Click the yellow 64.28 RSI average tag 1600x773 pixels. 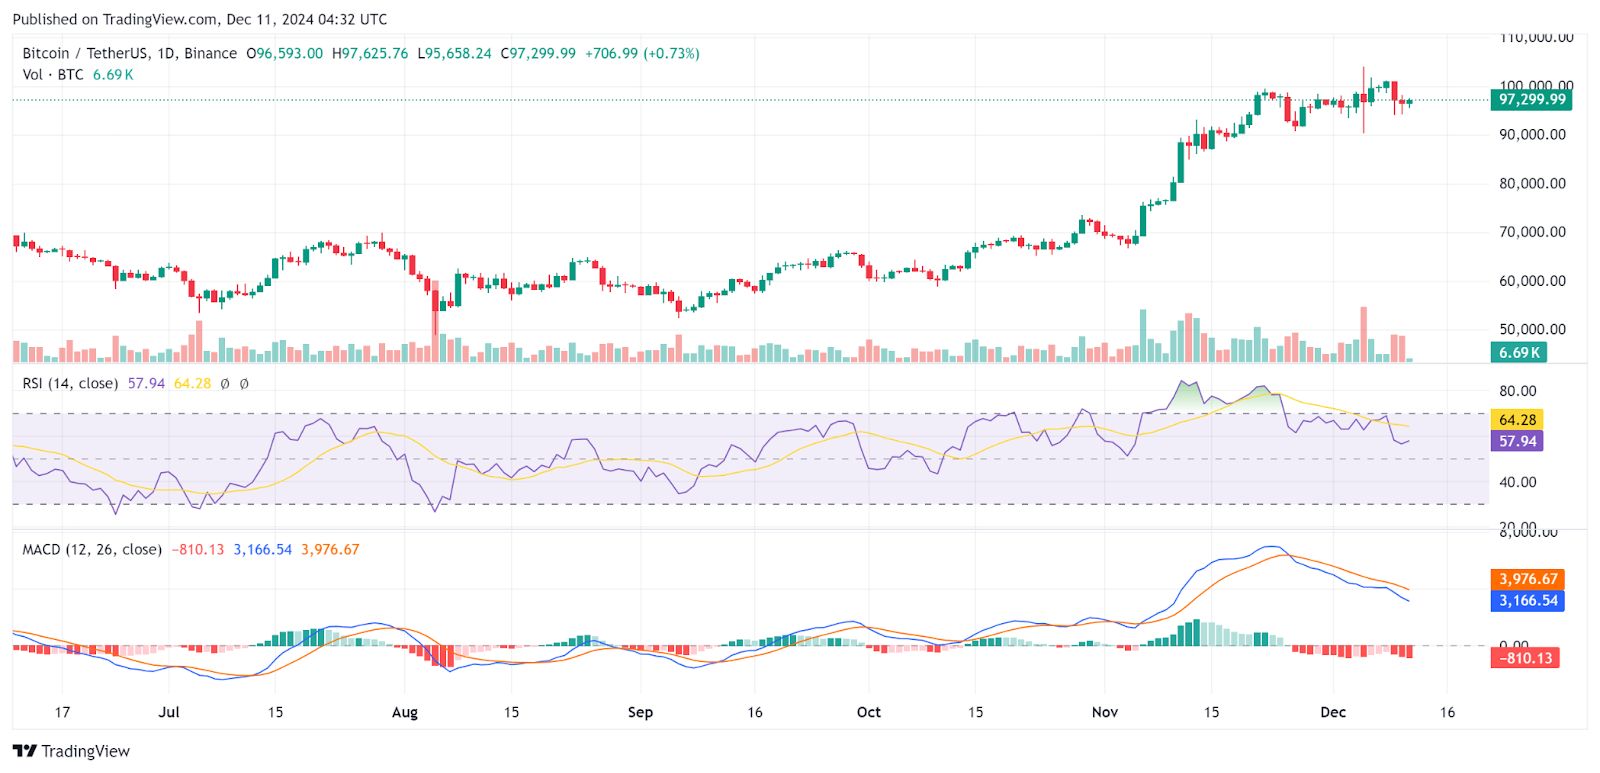[1517, 420]
